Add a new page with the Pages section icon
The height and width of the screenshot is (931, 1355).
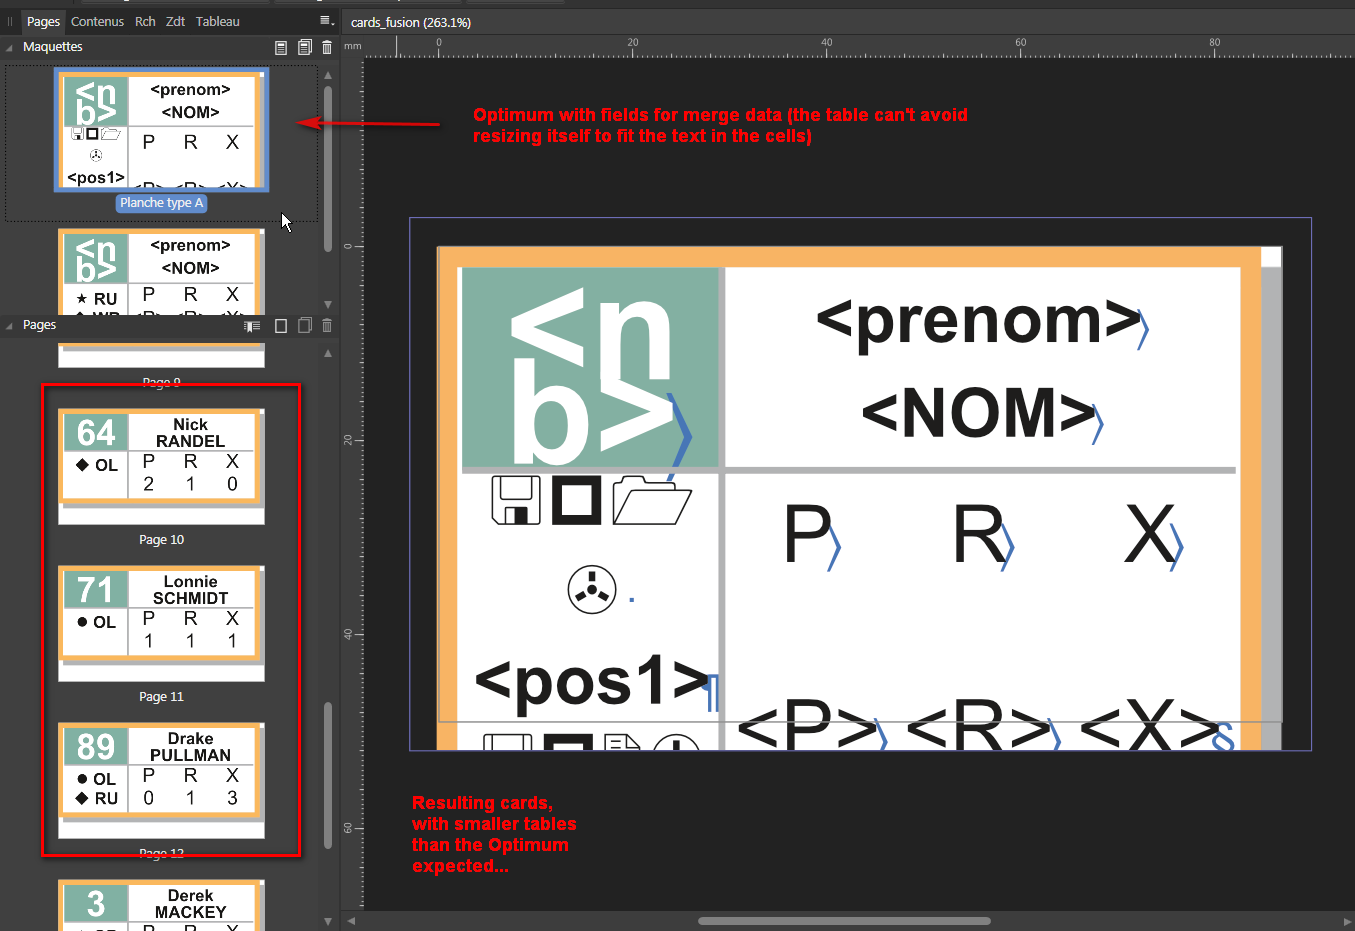[281, 325]
